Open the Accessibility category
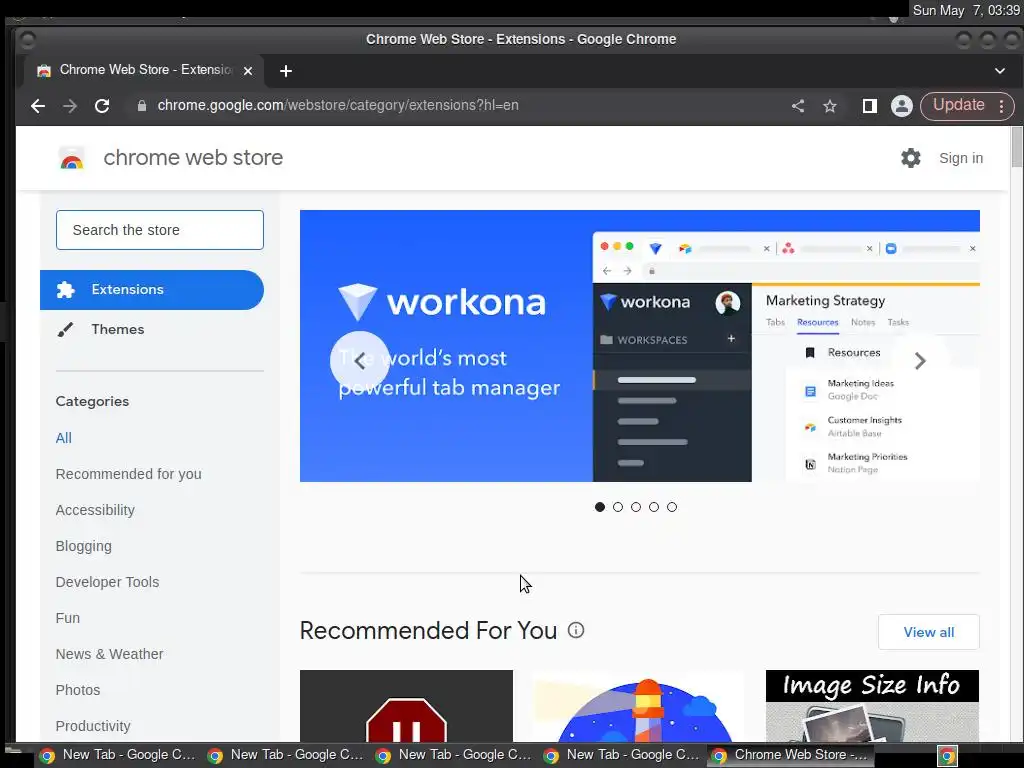 click(95, 510)
